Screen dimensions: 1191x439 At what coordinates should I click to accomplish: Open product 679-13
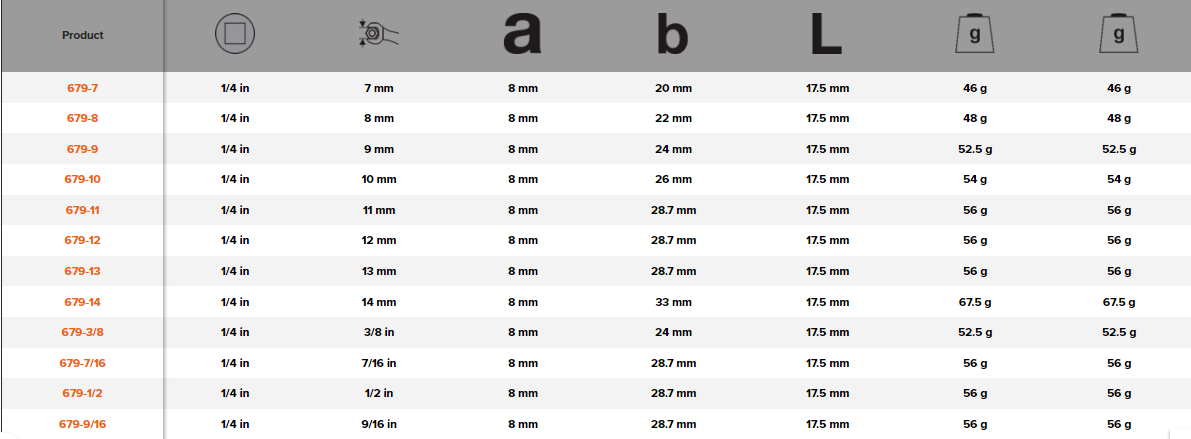tap(83, 271)
